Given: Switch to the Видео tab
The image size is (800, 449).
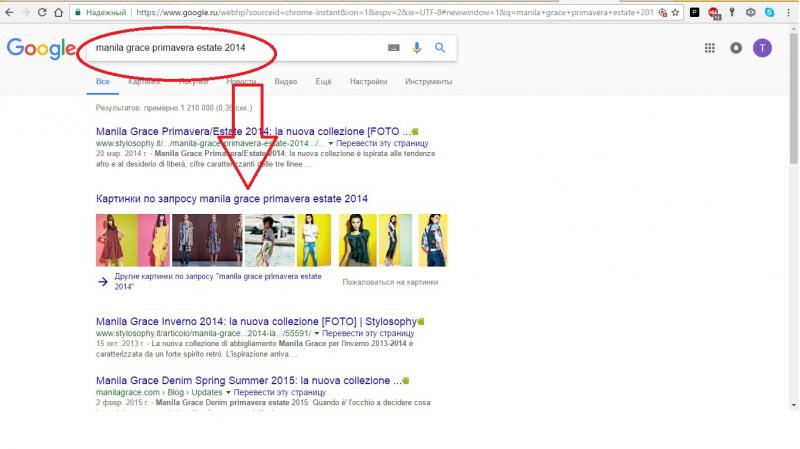Looking at the screenshot, I should [x=285, y=82].
